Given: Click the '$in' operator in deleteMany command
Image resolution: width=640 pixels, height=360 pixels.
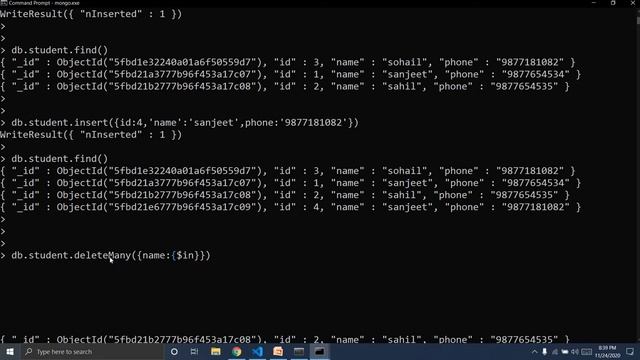Looking at the screenshot, I should pos(185,256).
